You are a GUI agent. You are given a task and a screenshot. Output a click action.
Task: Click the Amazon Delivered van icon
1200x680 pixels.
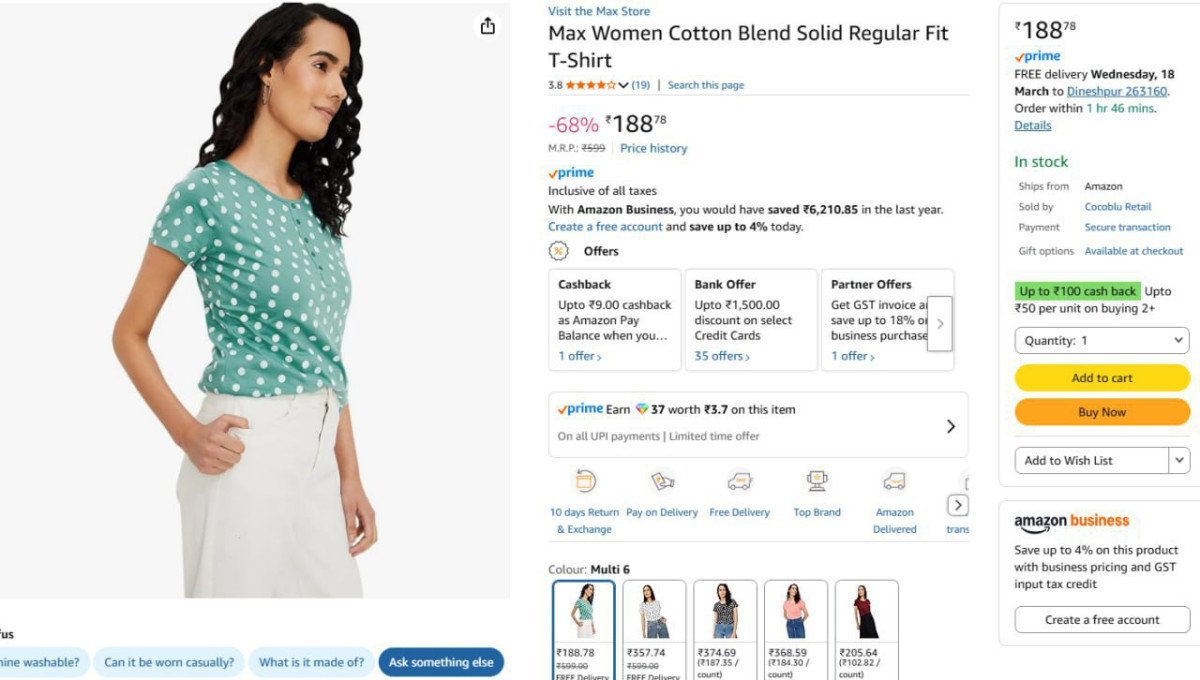point(893,481)
